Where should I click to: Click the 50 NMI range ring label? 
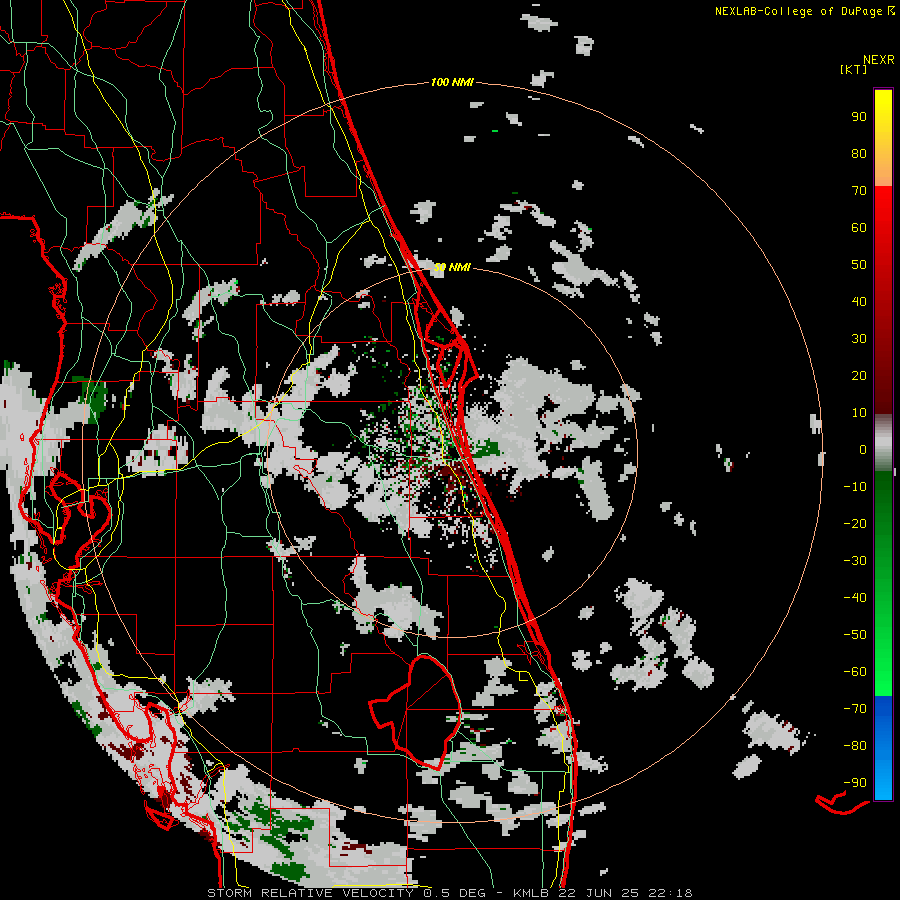452,267
